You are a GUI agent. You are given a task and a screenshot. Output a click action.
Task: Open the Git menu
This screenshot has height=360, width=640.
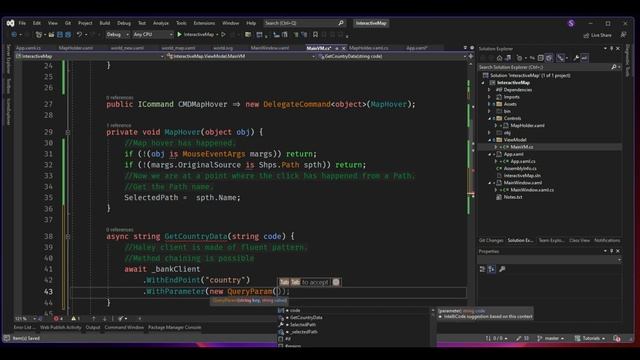[68, 23]
